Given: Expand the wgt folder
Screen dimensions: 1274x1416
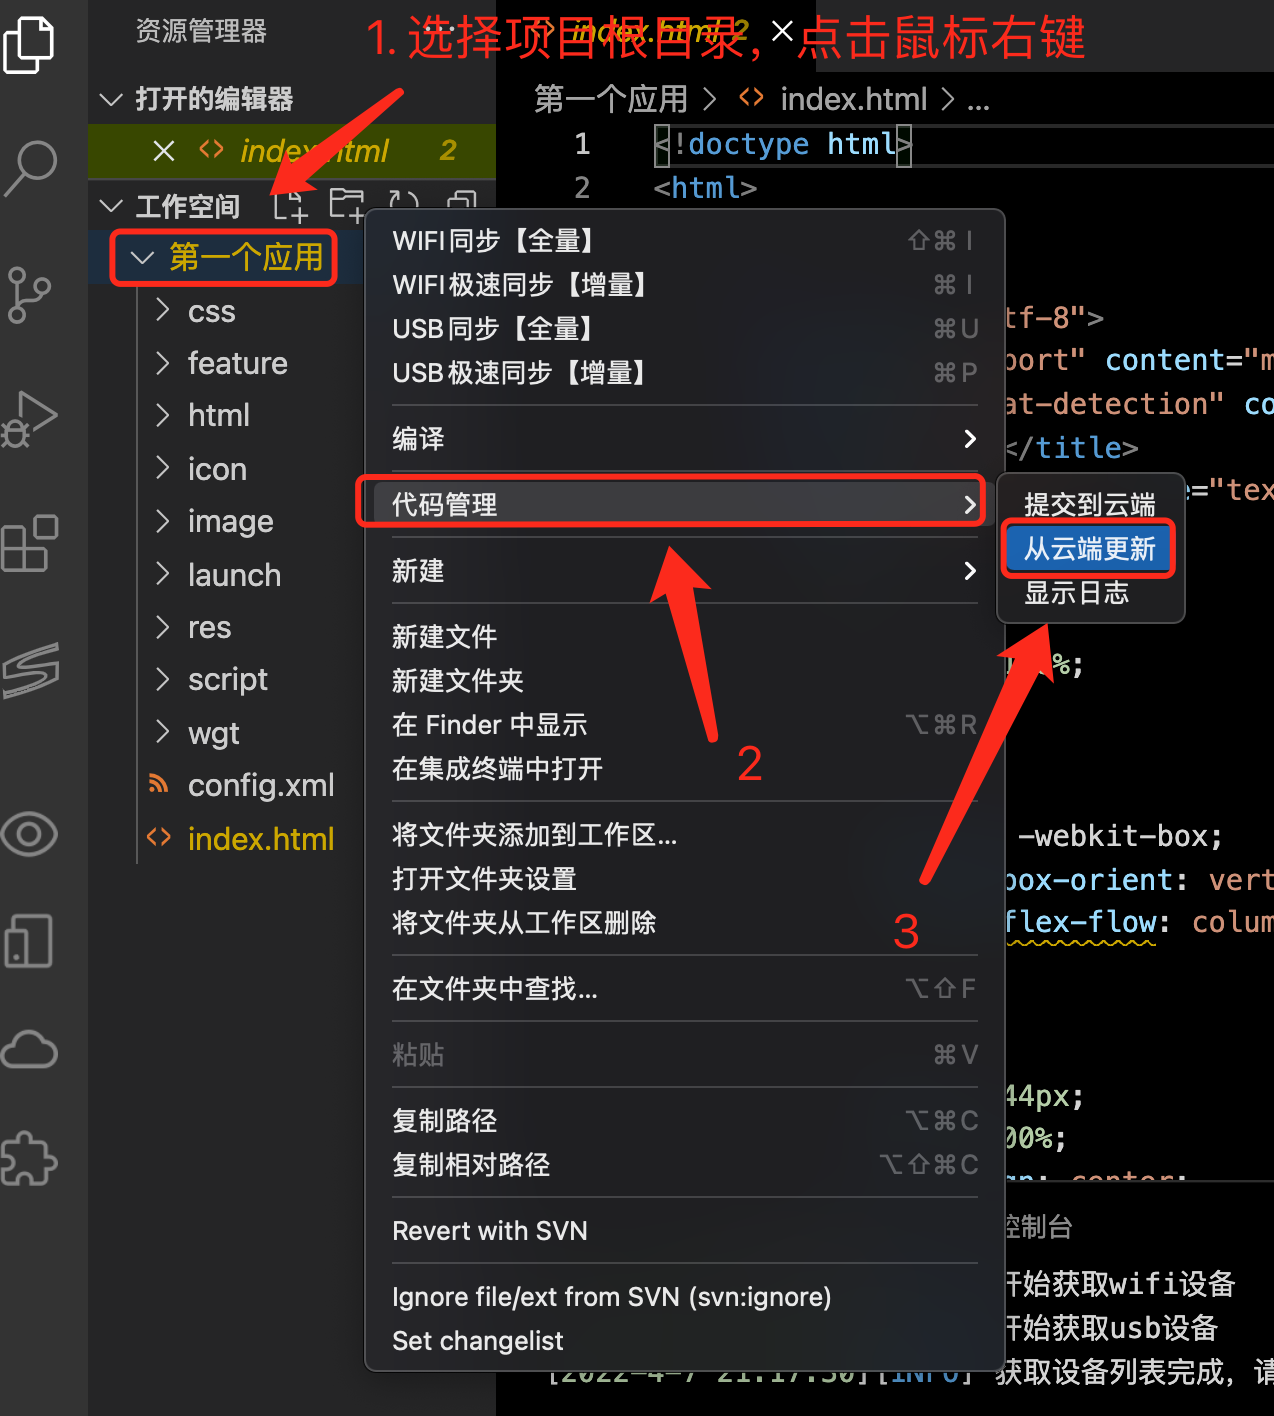Looking at the screenshot, I should point(163,732).
